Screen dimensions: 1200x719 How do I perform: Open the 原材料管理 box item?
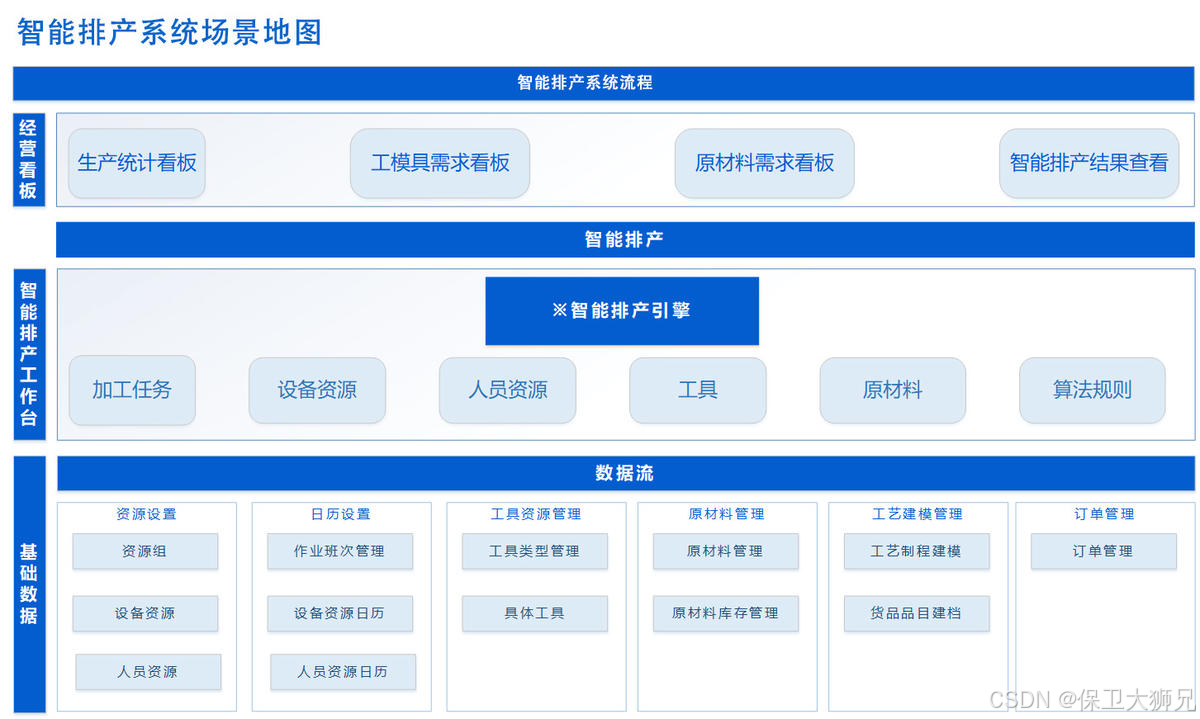pos(726,551)
